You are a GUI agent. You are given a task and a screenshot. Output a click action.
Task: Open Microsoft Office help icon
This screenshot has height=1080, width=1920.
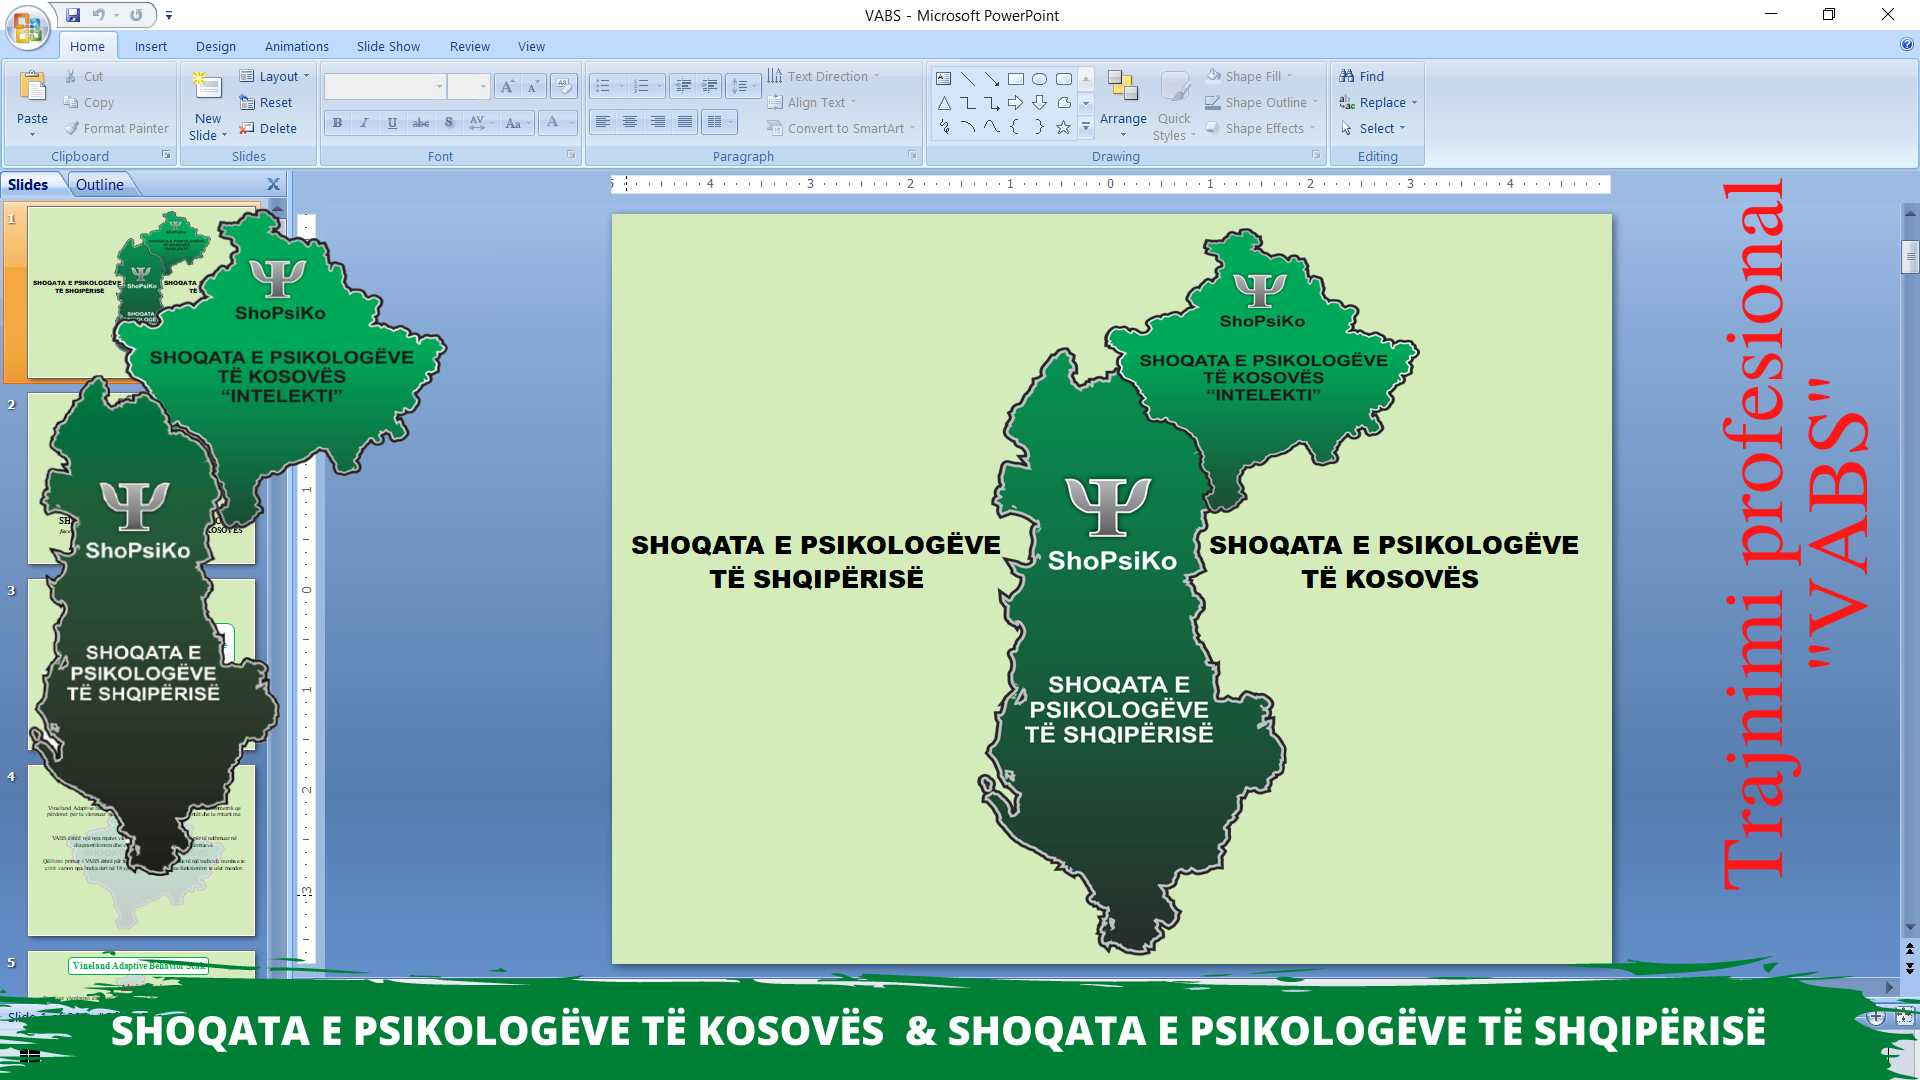click(1907, 45)
